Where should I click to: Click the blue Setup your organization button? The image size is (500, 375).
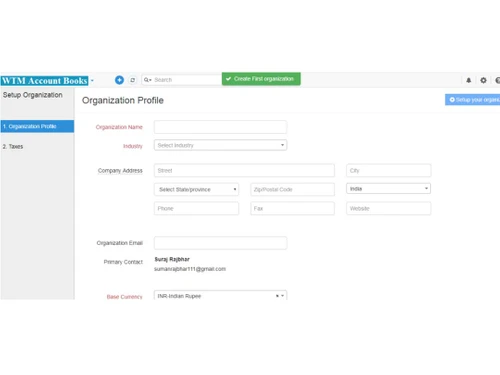(x=472, y=100)
